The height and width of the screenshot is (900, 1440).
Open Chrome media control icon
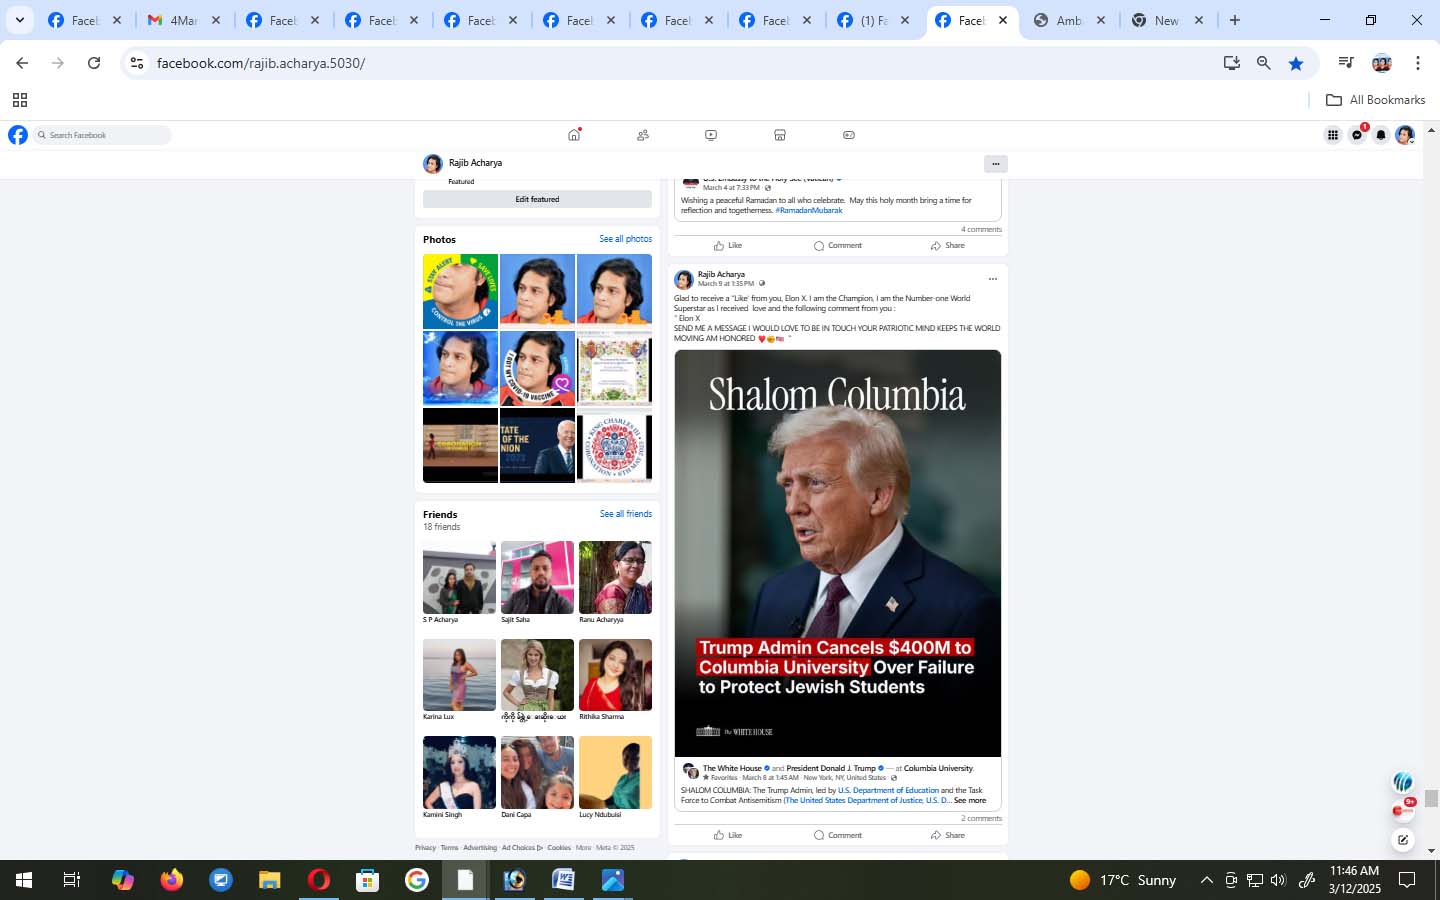pos(1346,63)
